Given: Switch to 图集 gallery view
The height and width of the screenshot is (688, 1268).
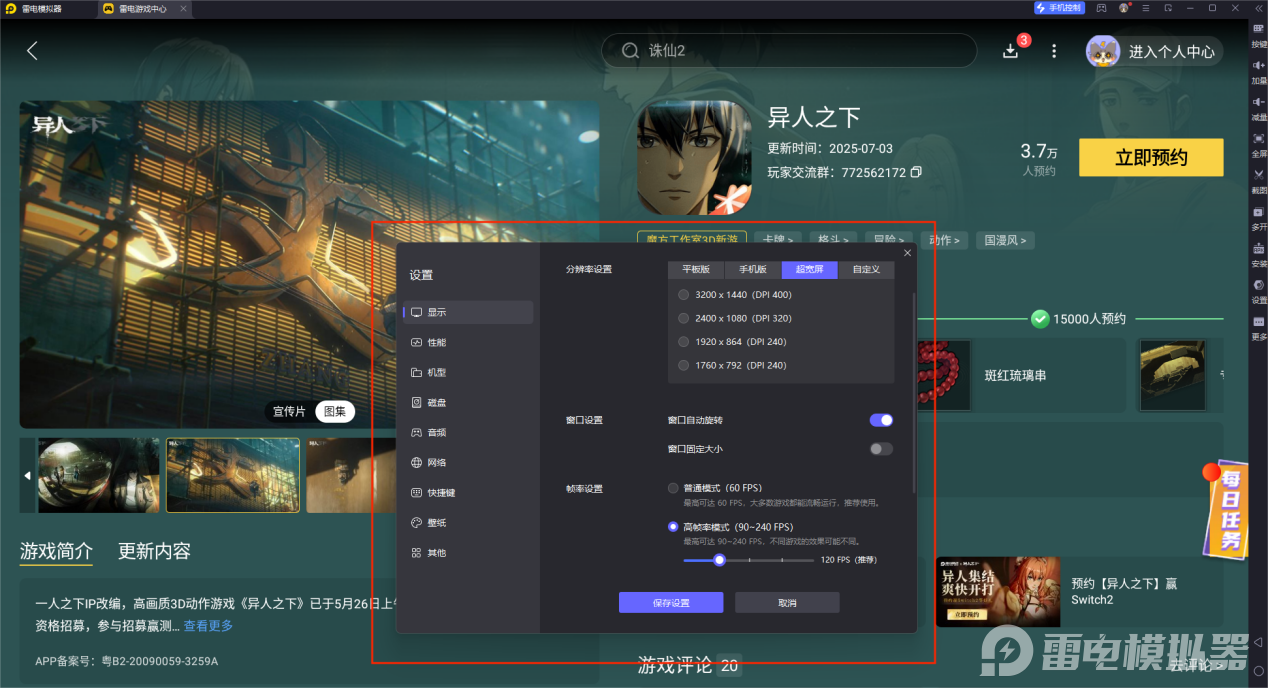Looking at the screenshot, I should [334, 411].
